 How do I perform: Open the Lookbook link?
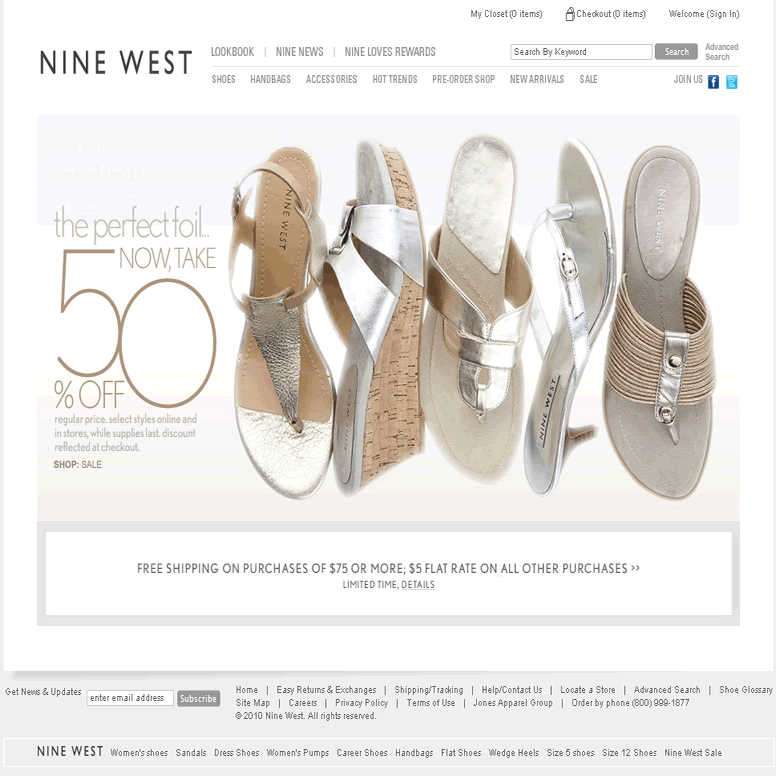pyautogui.click(x=233, y=52)
